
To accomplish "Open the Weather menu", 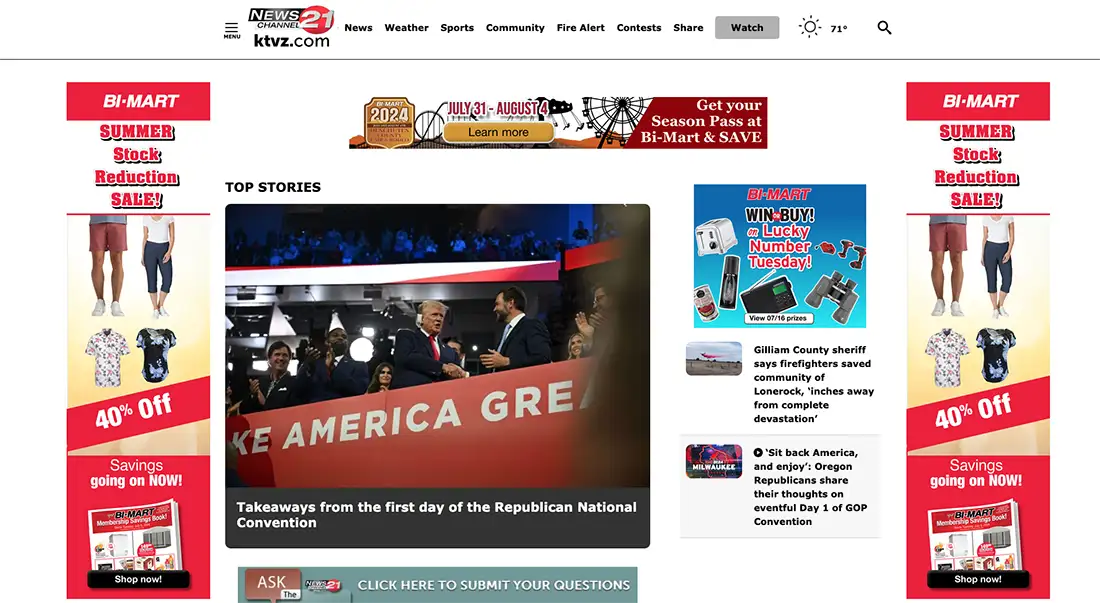I will click(406, 27).
